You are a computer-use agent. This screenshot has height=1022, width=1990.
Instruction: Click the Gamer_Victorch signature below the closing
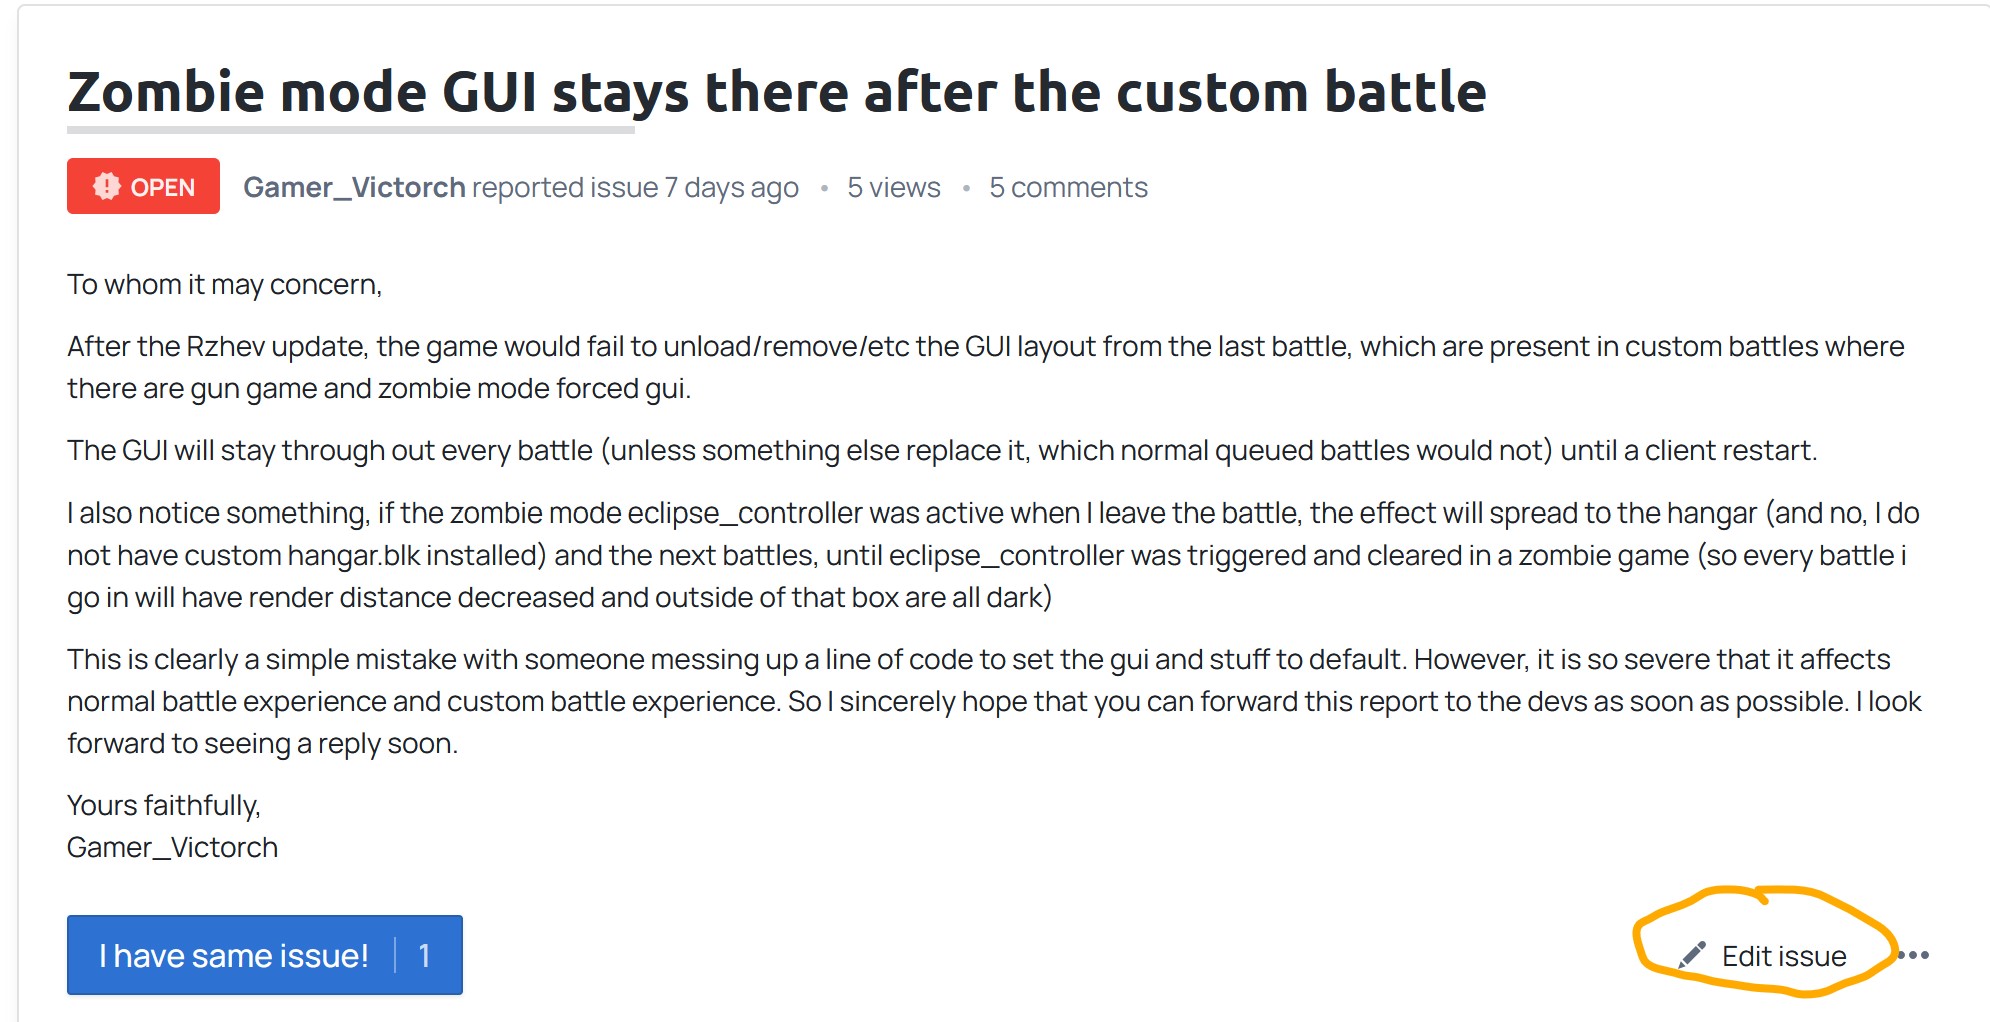click(172, 847)
